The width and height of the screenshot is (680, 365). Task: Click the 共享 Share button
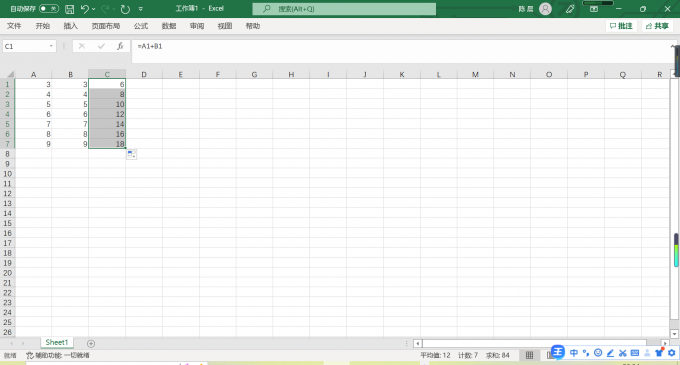pos(657,26)
